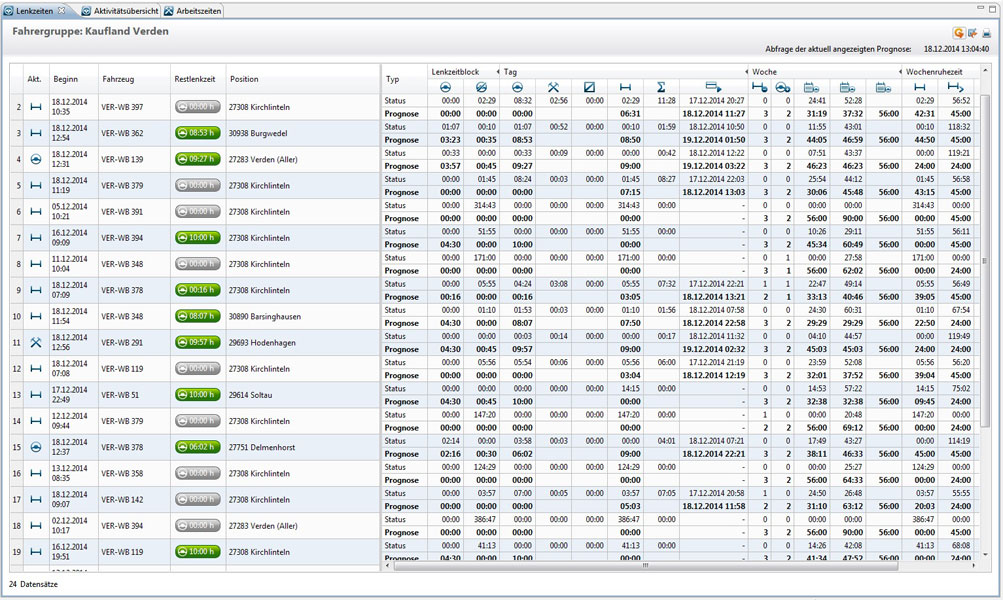Click the activity icon in row 11
This screenshot has height=600, width=1003.
[x=35, y=342]
